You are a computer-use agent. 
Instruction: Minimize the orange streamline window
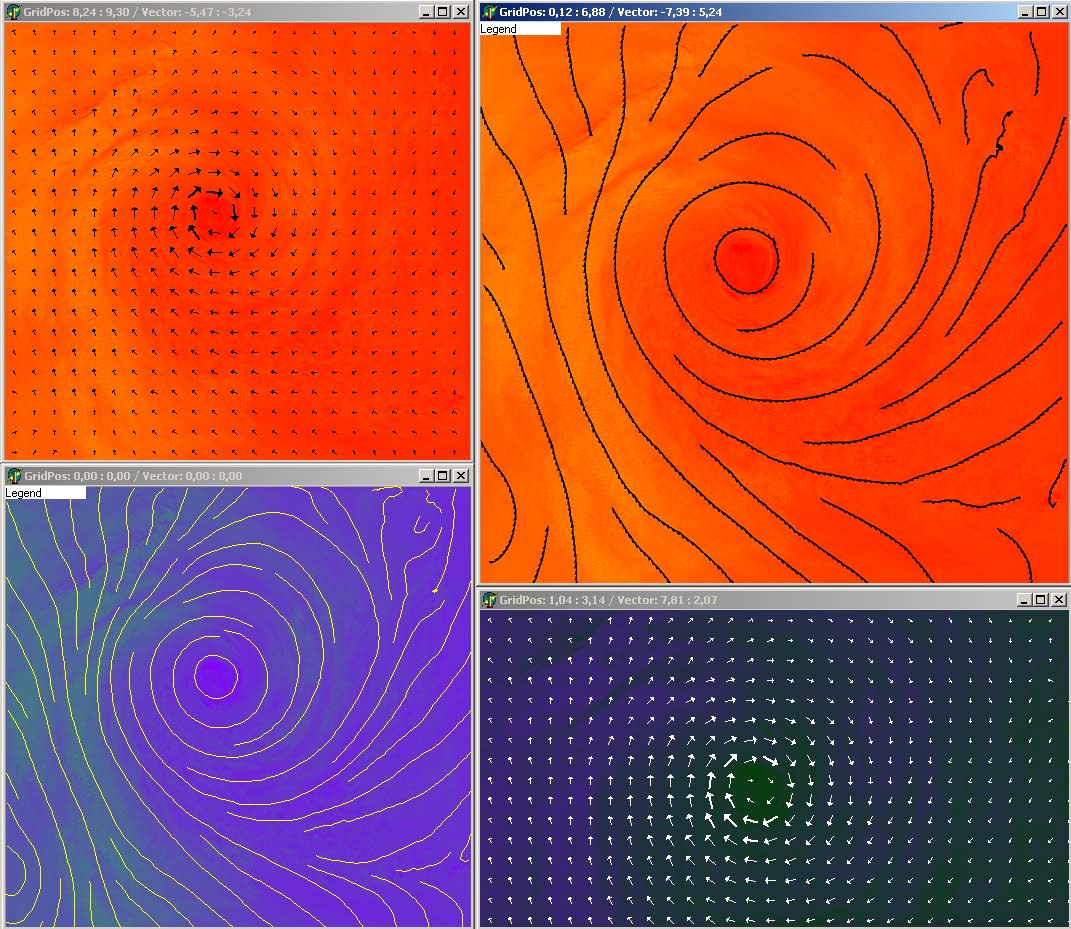pyautogui.click(x=1025, y=12)
